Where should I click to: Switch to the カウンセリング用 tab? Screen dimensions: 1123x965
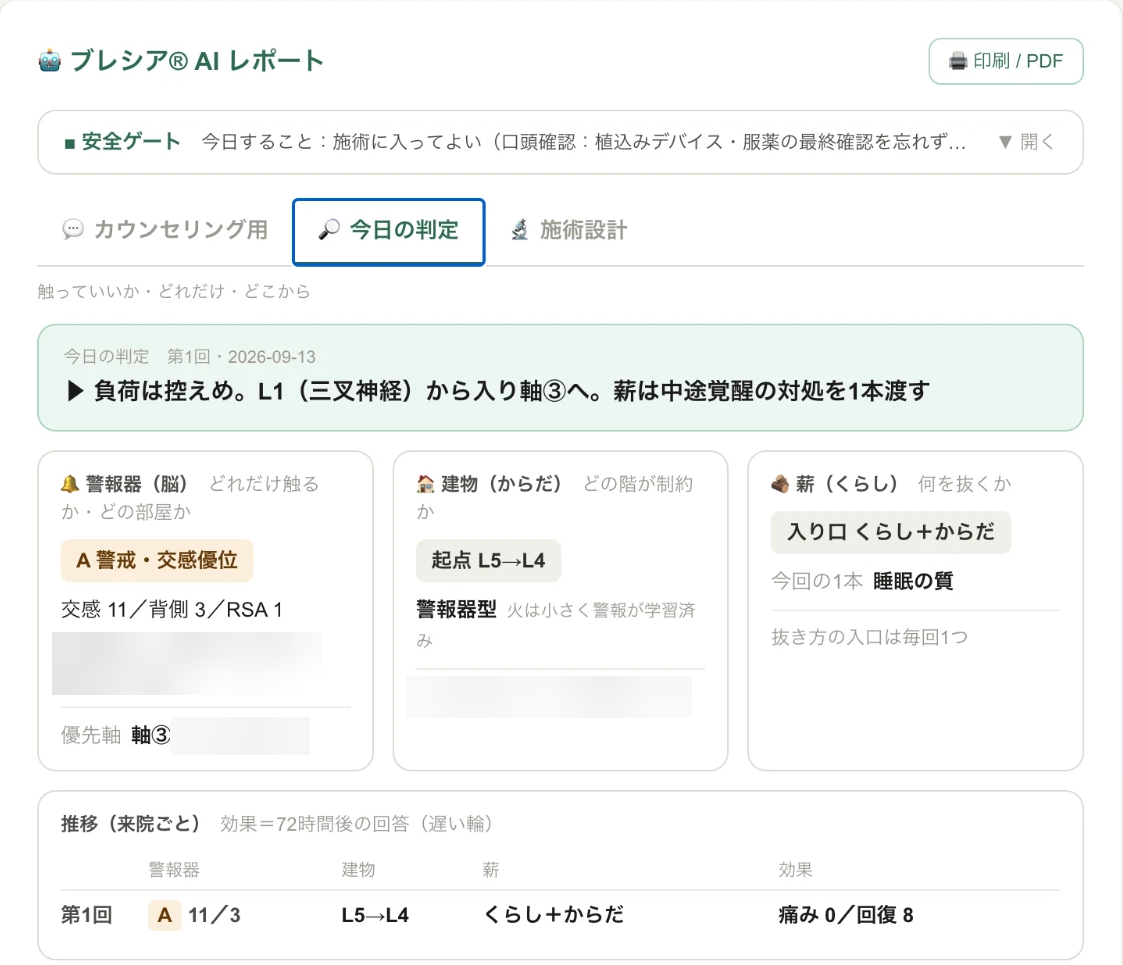coord(165,230)
